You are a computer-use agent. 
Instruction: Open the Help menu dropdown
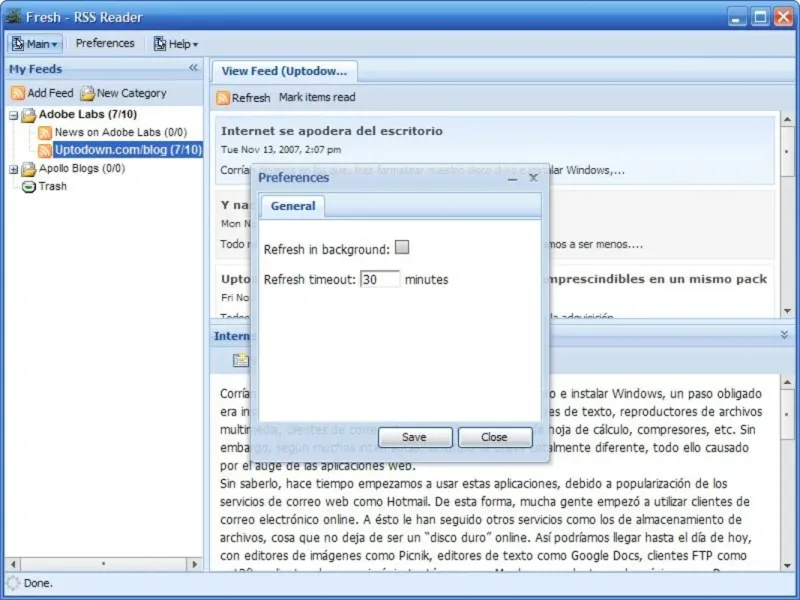click(x=176, y=44)
